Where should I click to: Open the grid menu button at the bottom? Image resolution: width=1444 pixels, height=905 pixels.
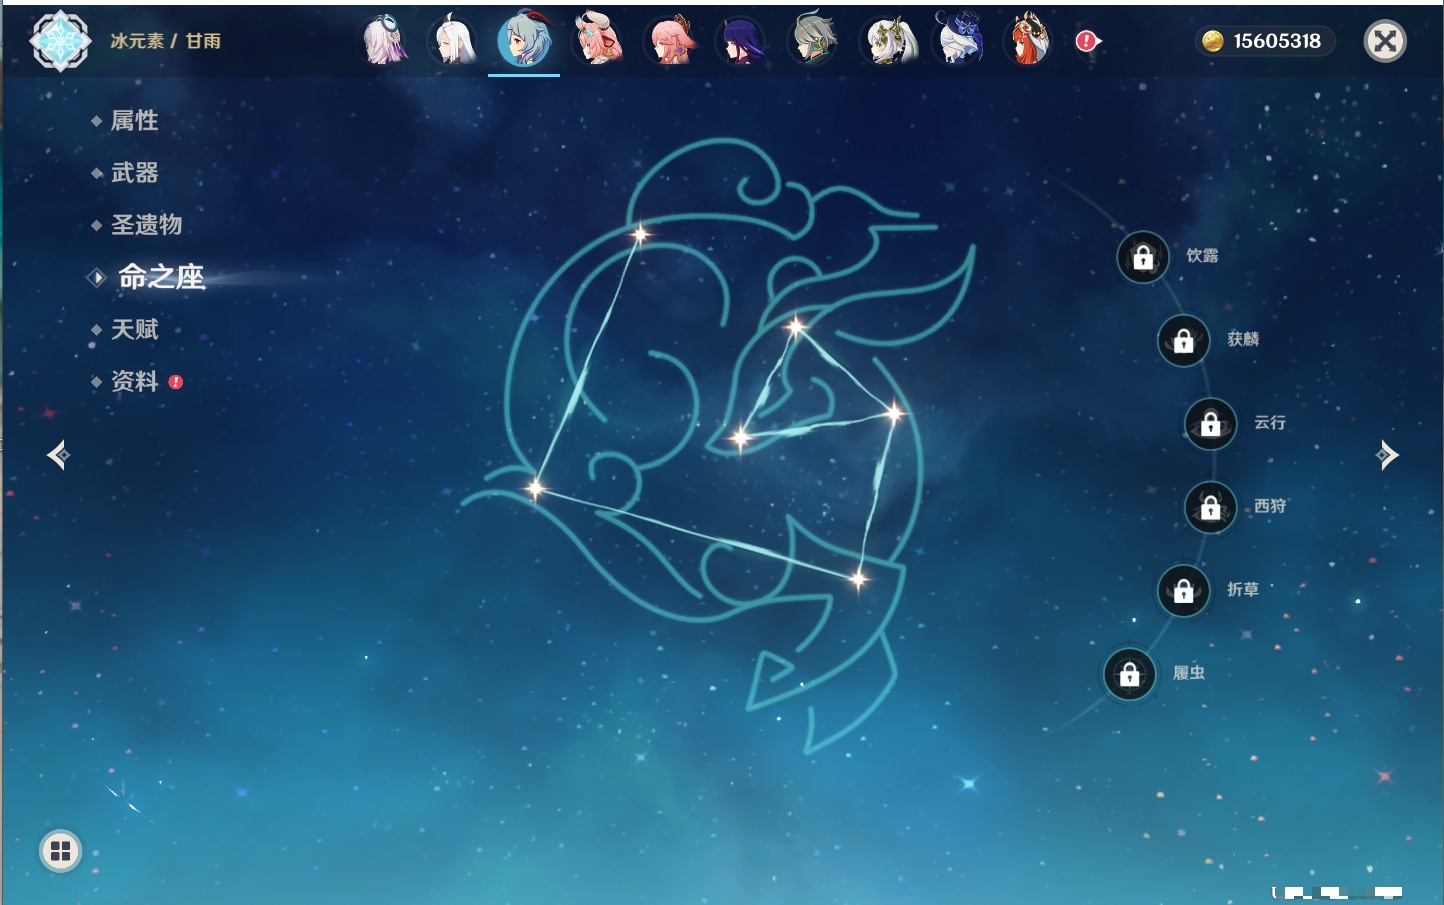pyautogui.click(x=60, y=851)
